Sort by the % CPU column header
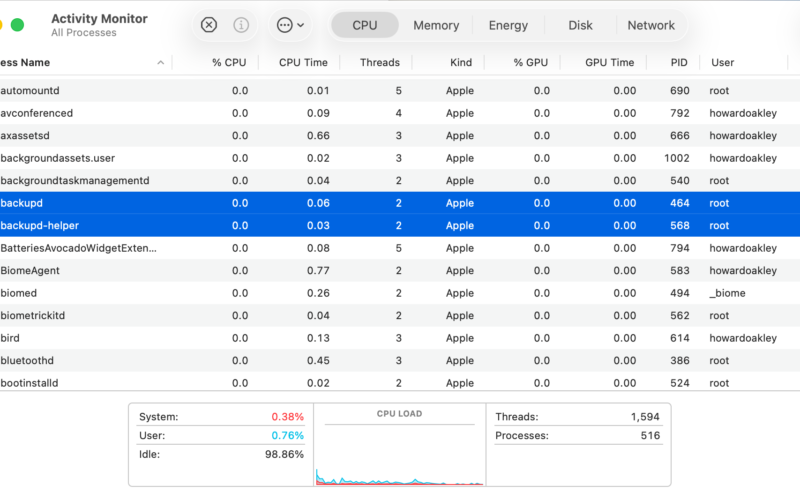This screenshot has width=800, height=500. (229, 62)
